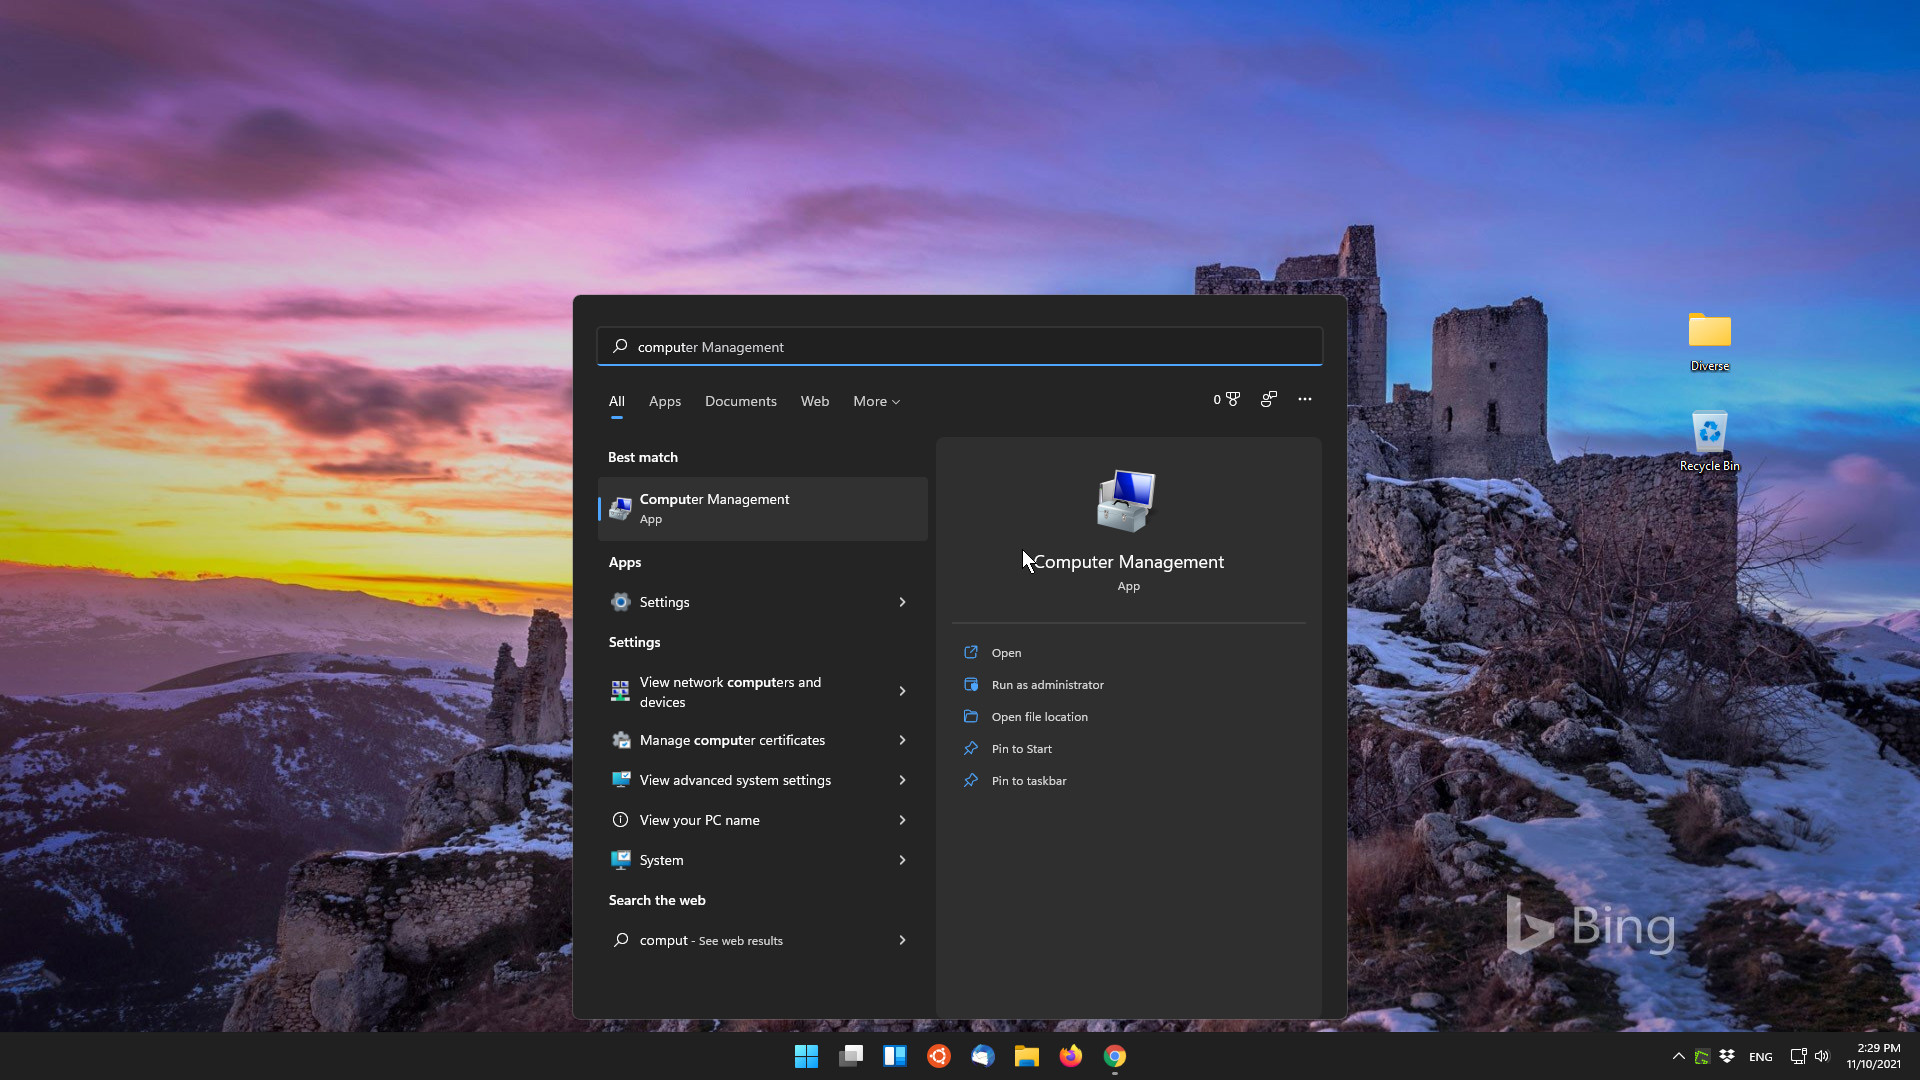Select 'View advanced system settings' result text
Image resolution: width=1920 pixels, height=1080 pixels.
735,780
